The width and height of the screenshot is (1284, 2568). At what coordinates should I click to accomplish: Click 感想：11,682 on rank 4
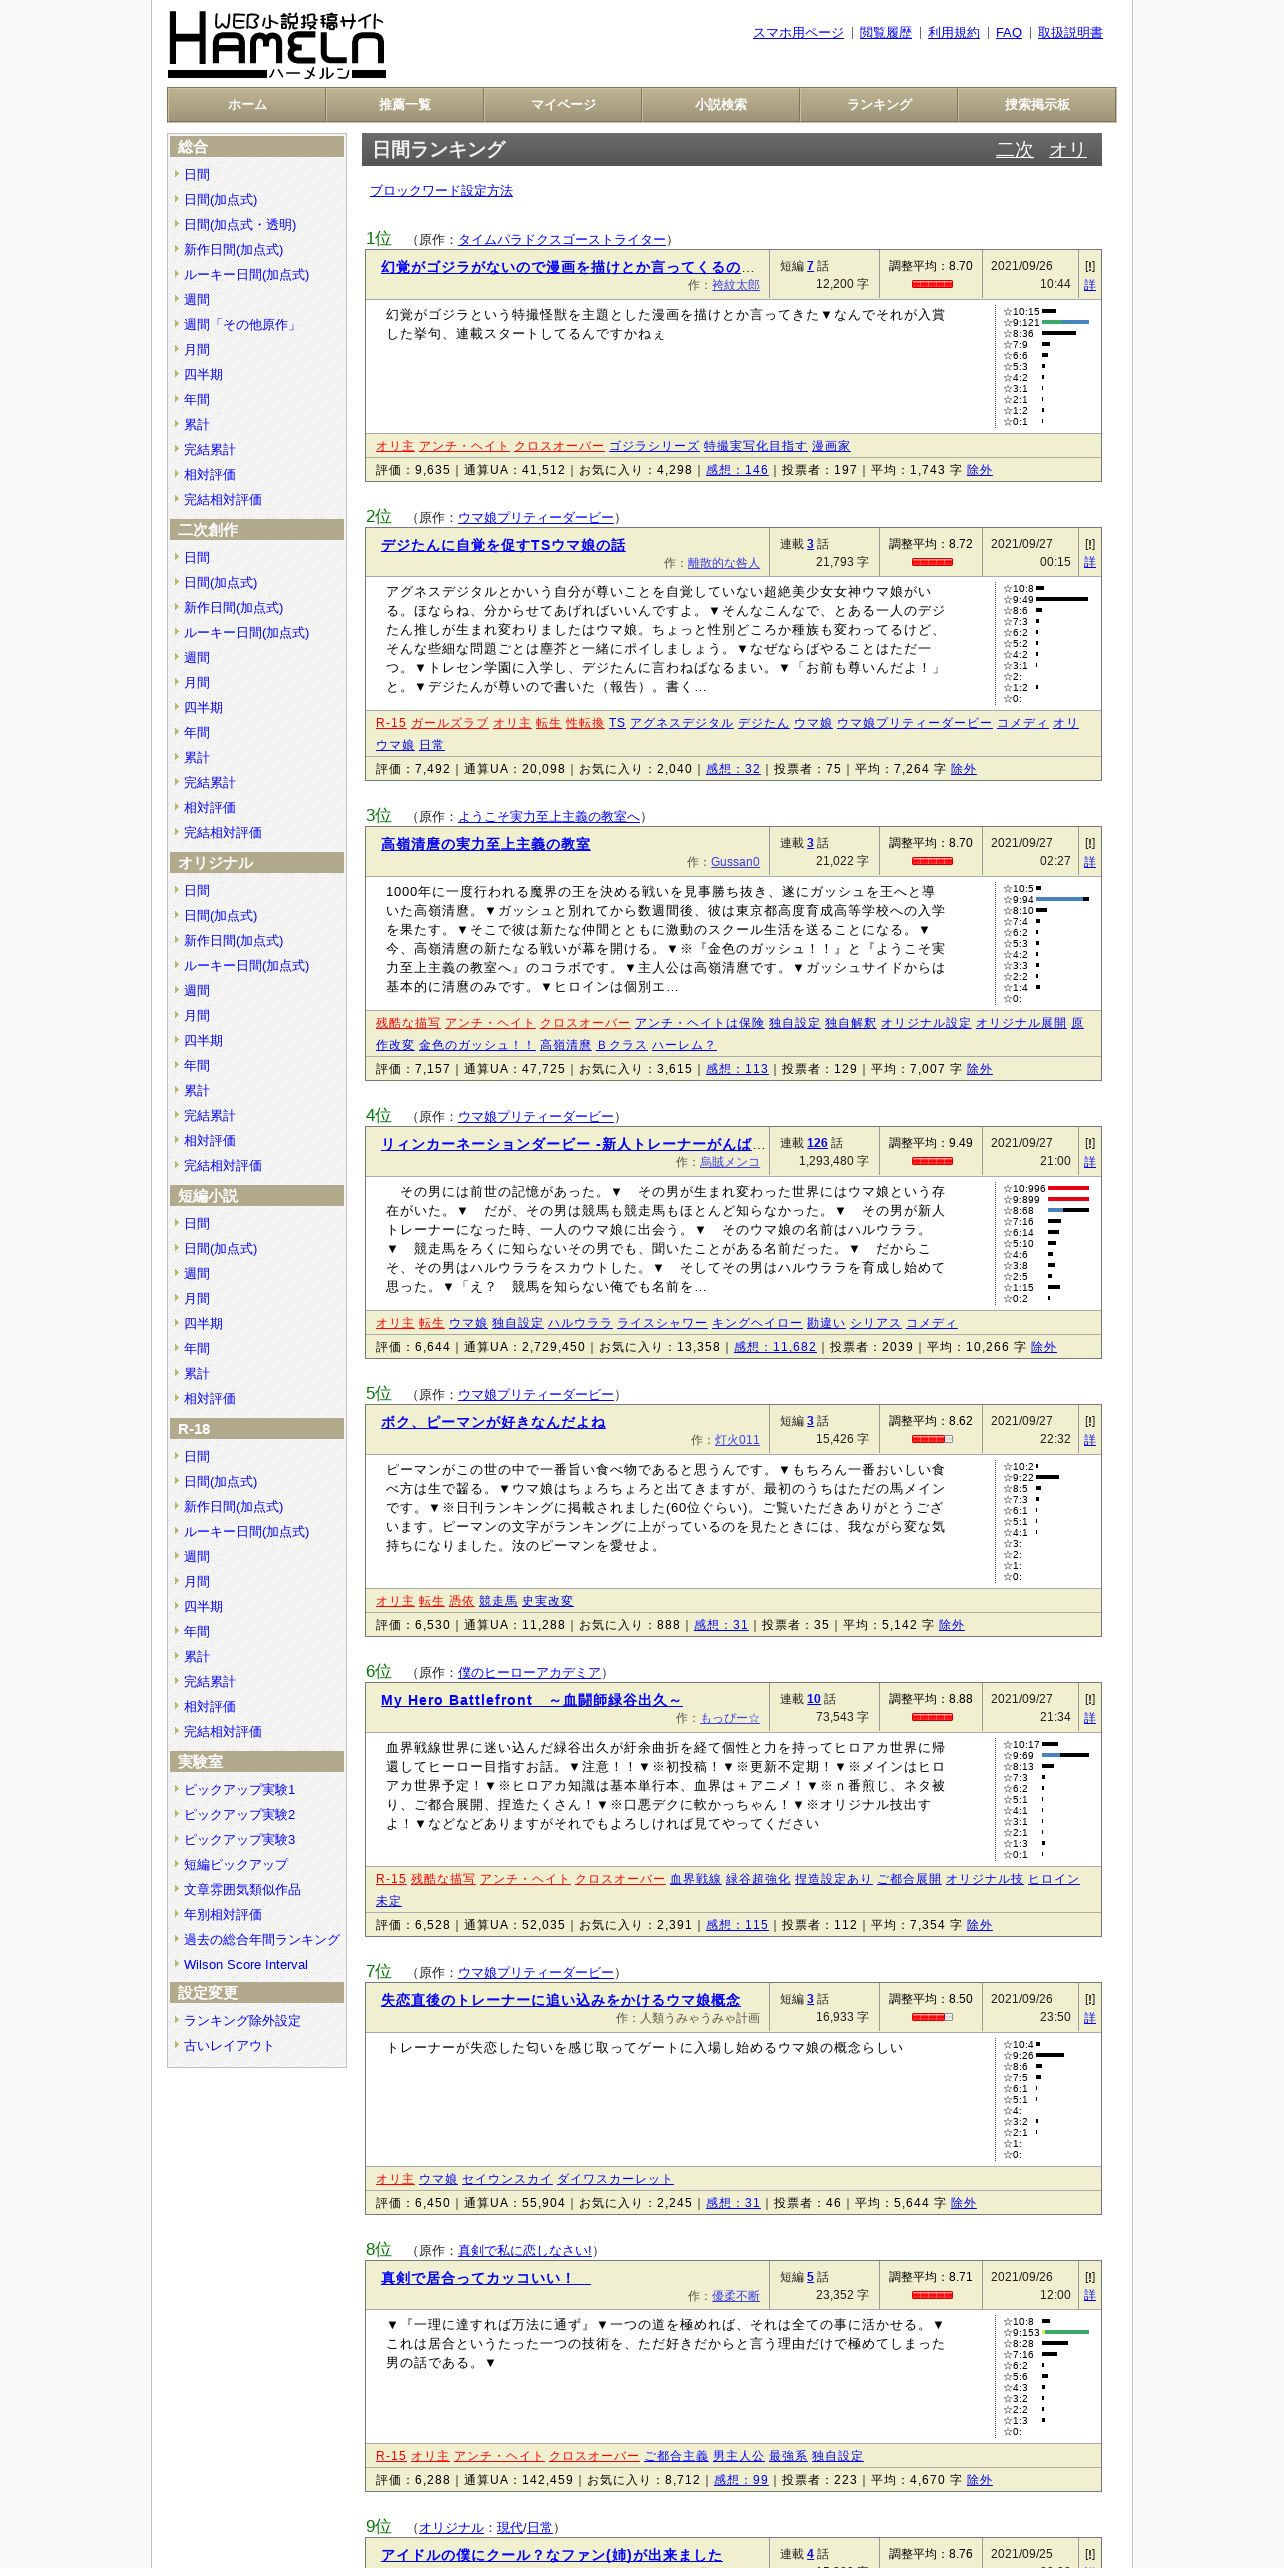[x=775, y=1348]
